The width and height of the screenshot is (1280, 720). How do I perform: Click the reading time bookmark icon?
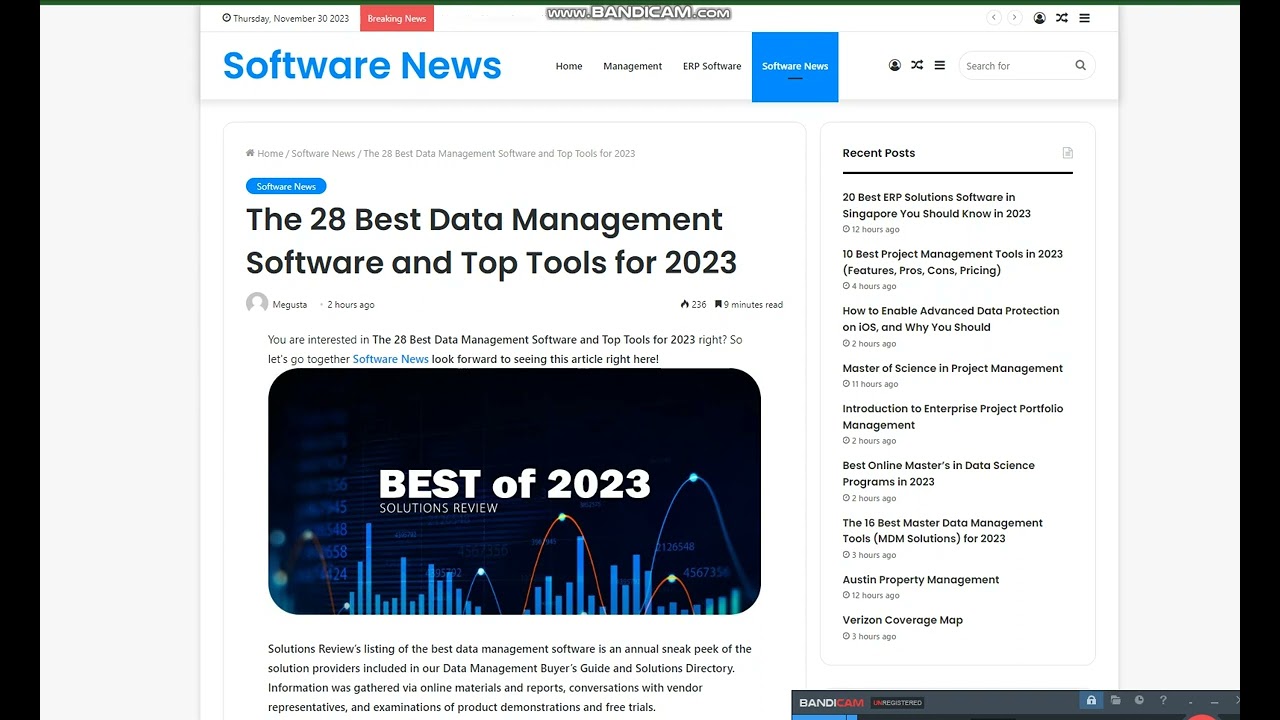tap(718, 304)
